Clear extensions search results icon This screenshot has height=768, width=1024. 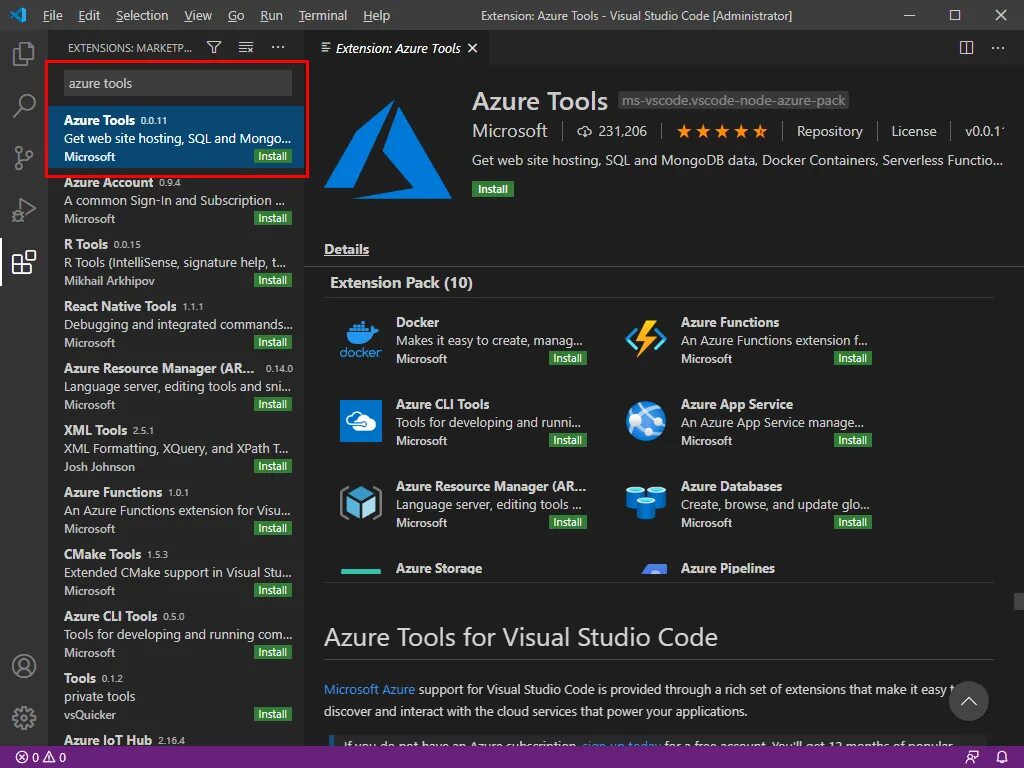246,47
